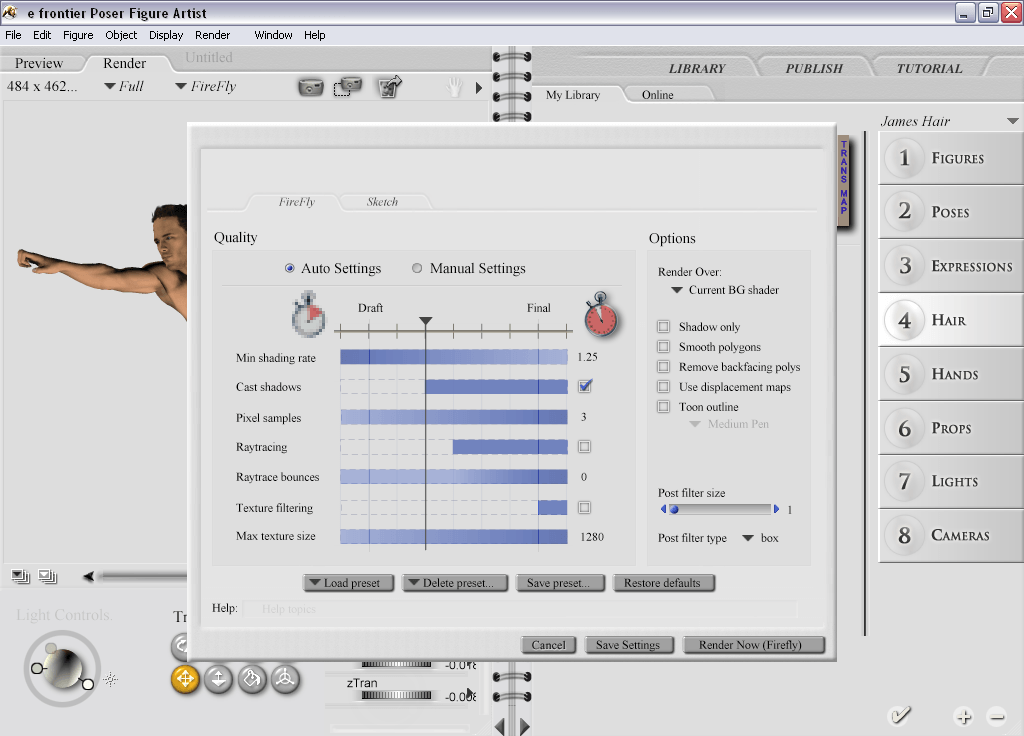Open the Render menu
Screen dimensions: 1024x736
click(212, 35)
